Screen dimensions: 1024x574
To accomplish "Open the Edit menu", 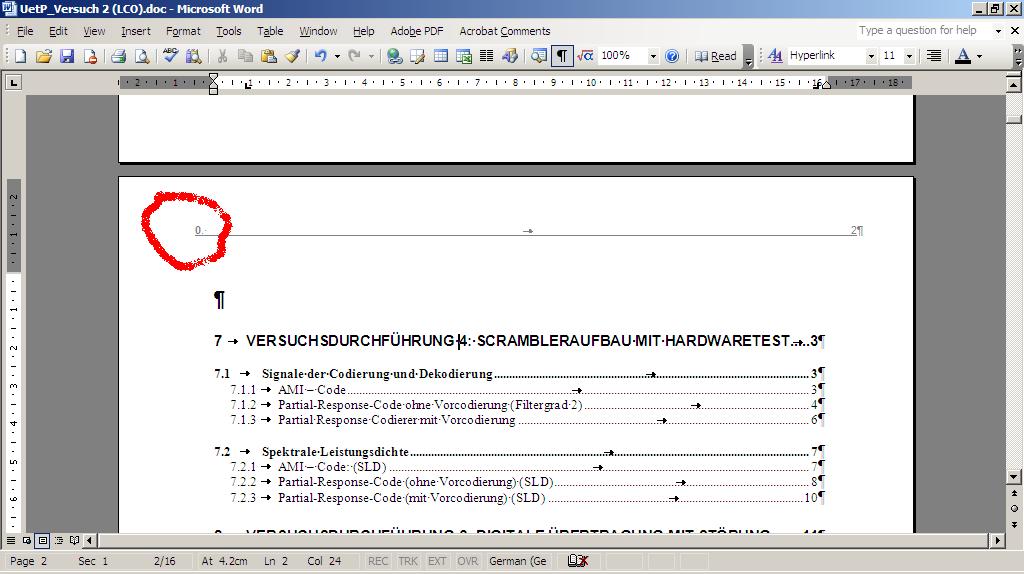I will [x=58, y=31].
